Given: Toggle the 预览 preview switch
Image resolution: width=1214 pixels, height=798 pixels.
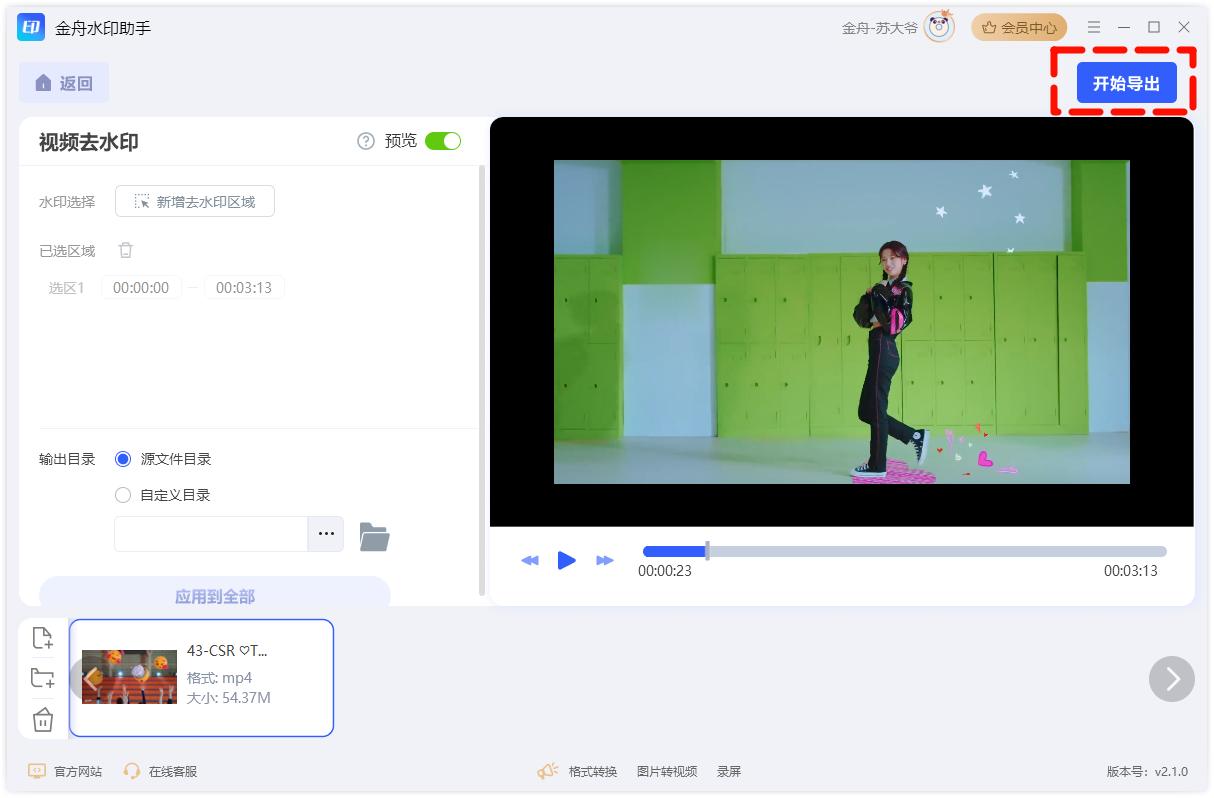Looking at the screenshot, I should tap(442, 141).
